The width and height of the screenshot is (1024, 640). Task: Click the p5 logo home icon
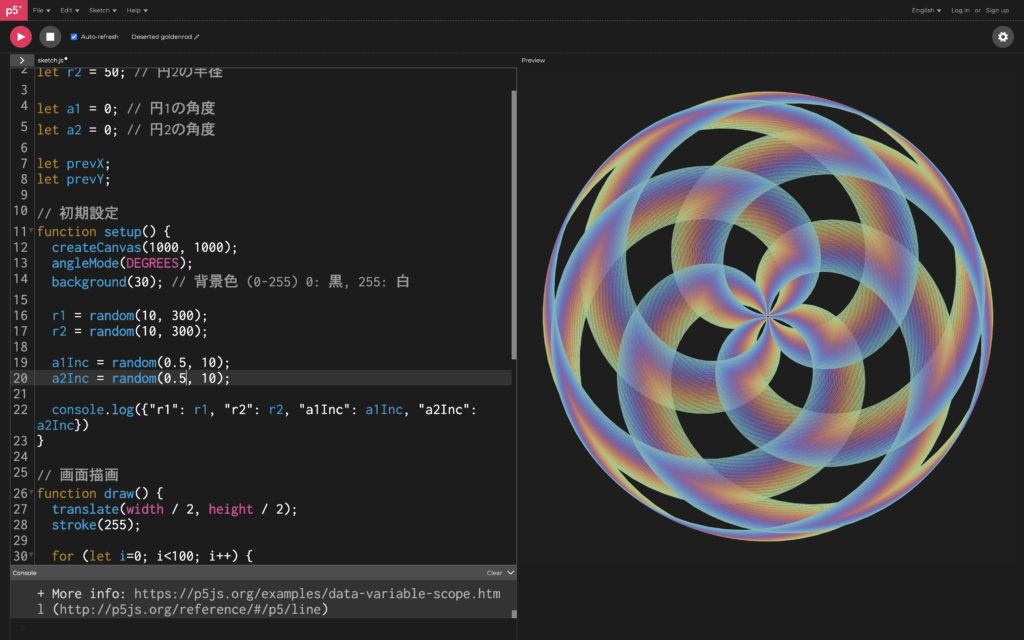click(14, 10)
